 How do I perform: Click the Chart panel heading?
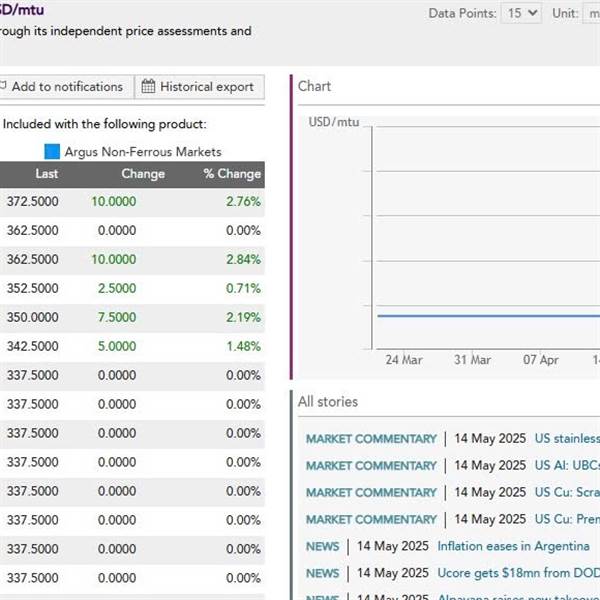pos(314,86)
